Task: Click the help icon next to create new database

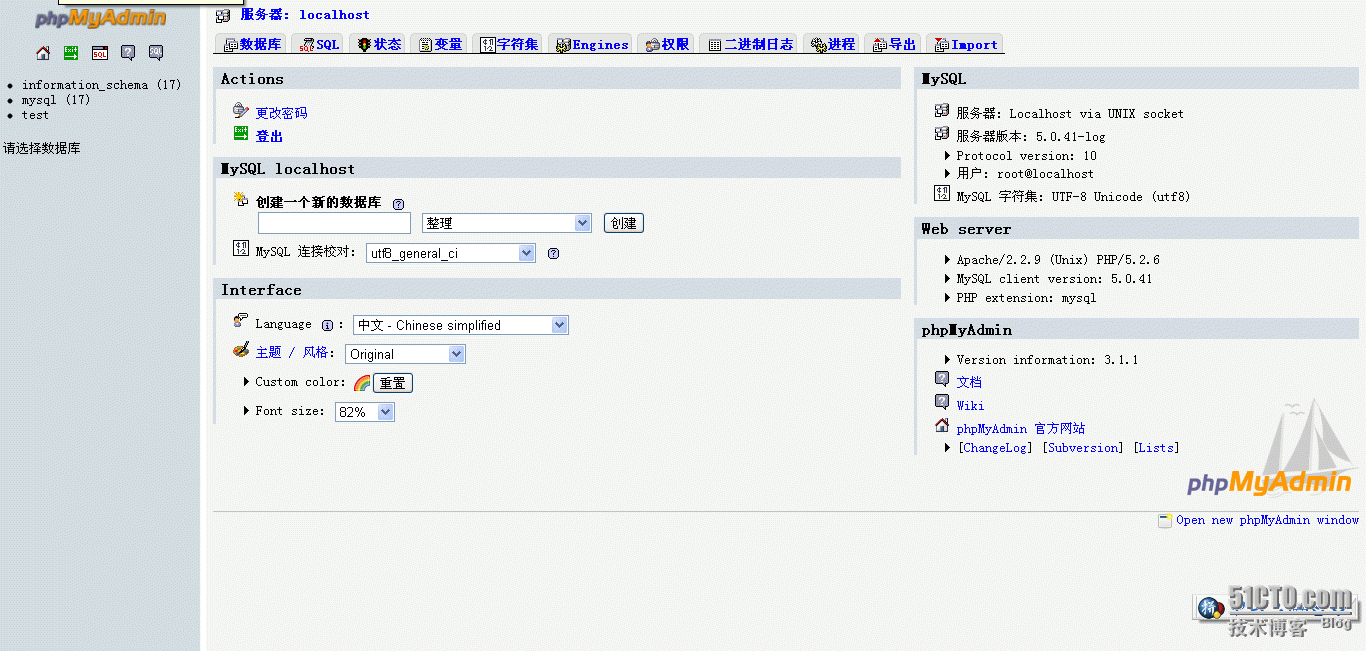Action: pos(398,203)
